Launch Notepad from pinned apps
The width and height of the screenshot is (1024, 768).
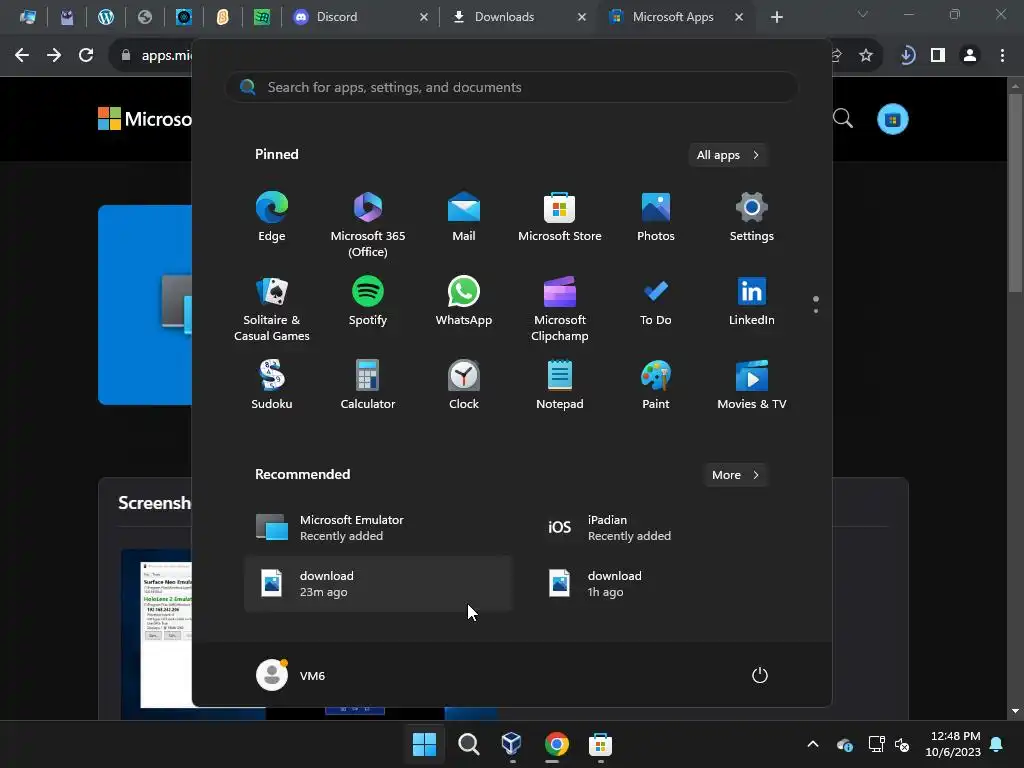tap(560, 385)
